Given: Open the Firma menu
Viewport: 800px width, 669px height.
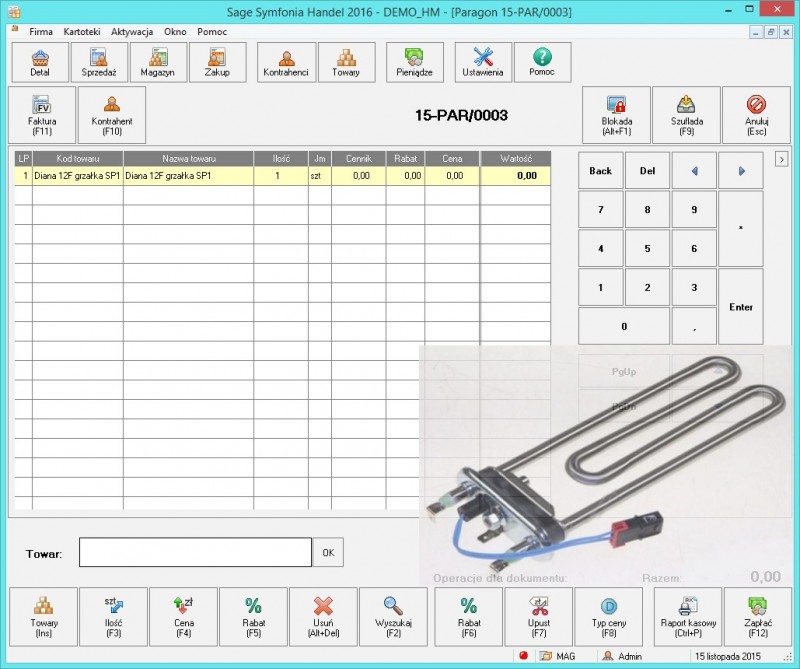Looking at the screenshot, I should click(41, 32).
